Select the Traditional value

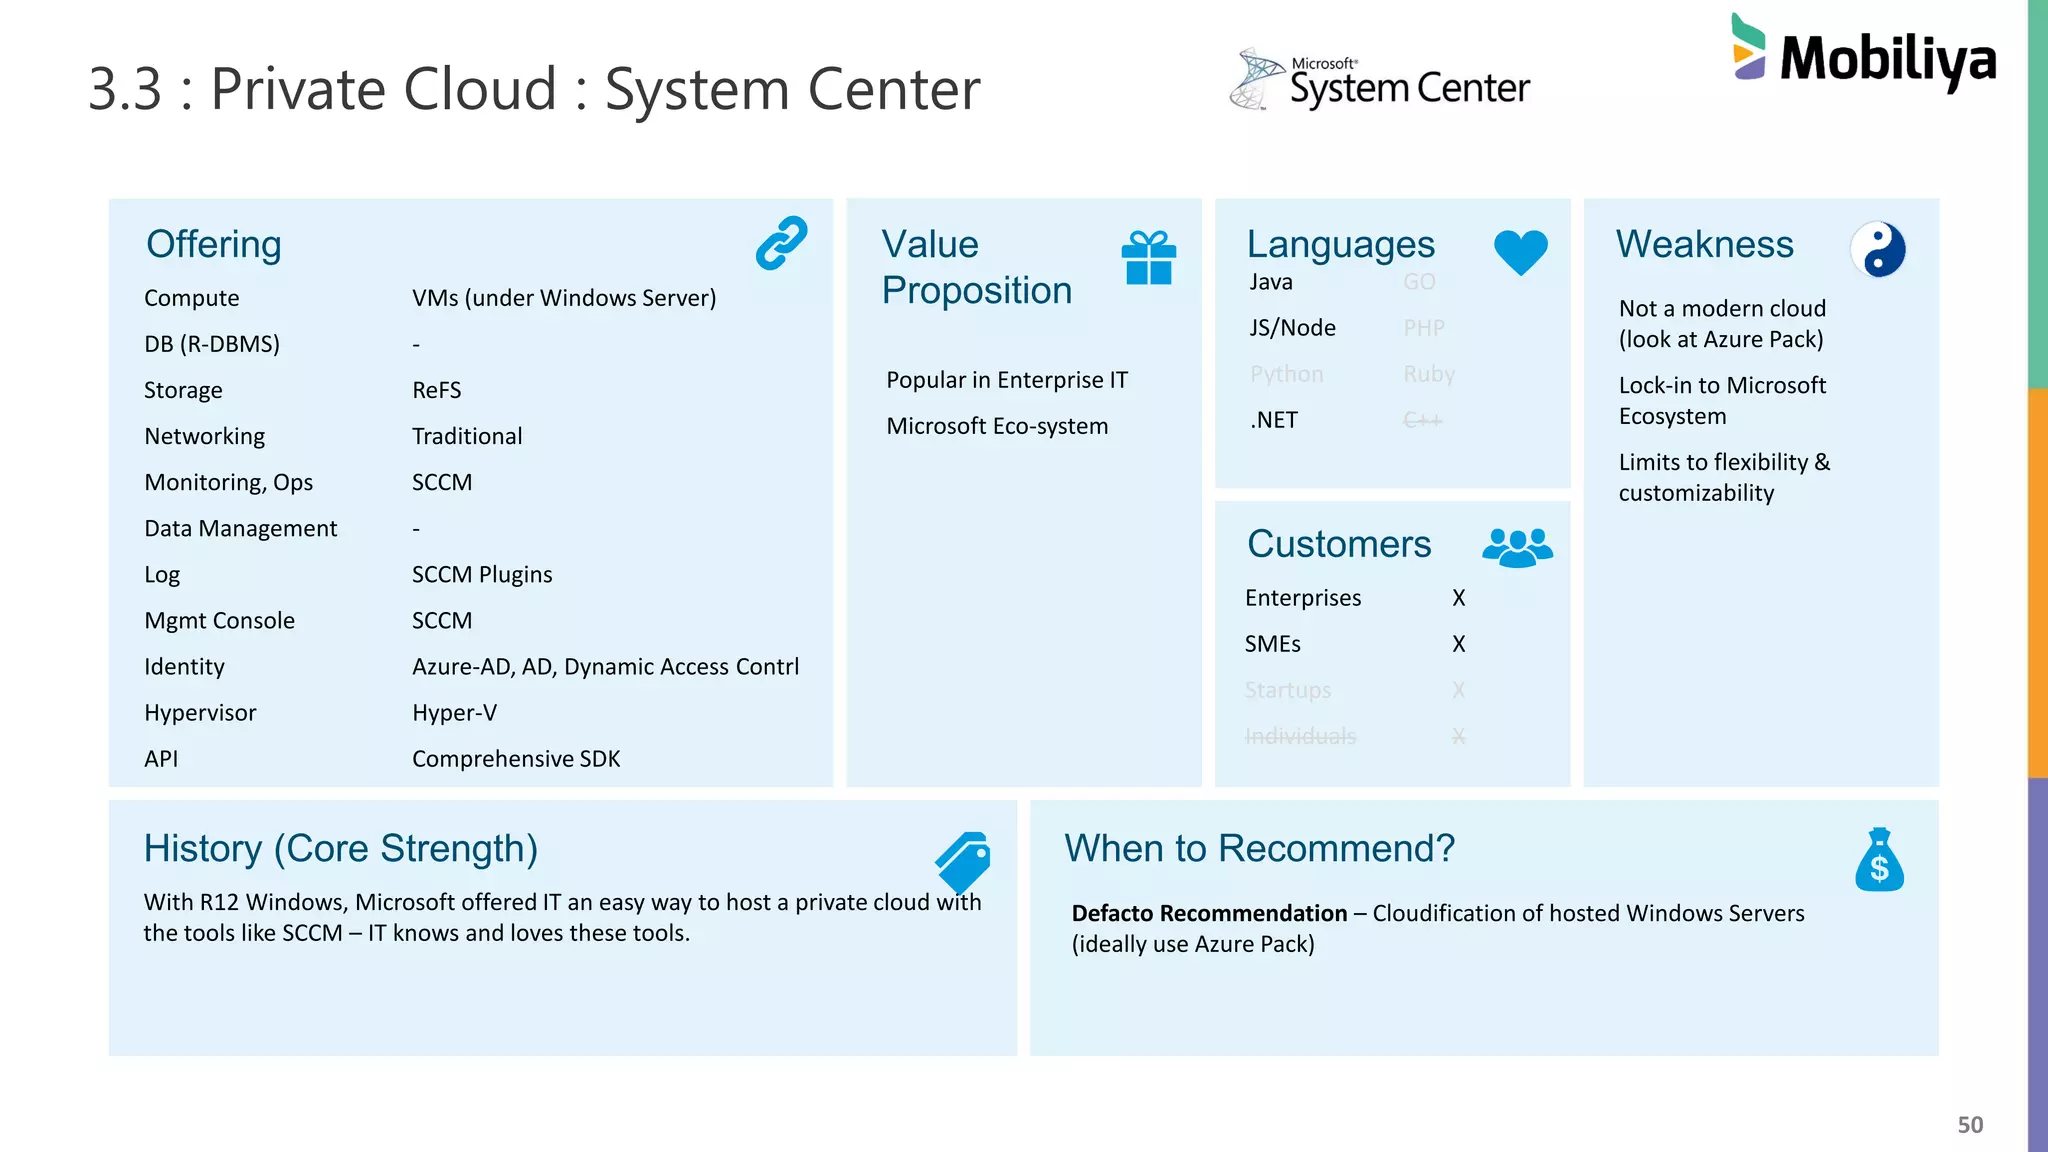[x=467, y=436]
